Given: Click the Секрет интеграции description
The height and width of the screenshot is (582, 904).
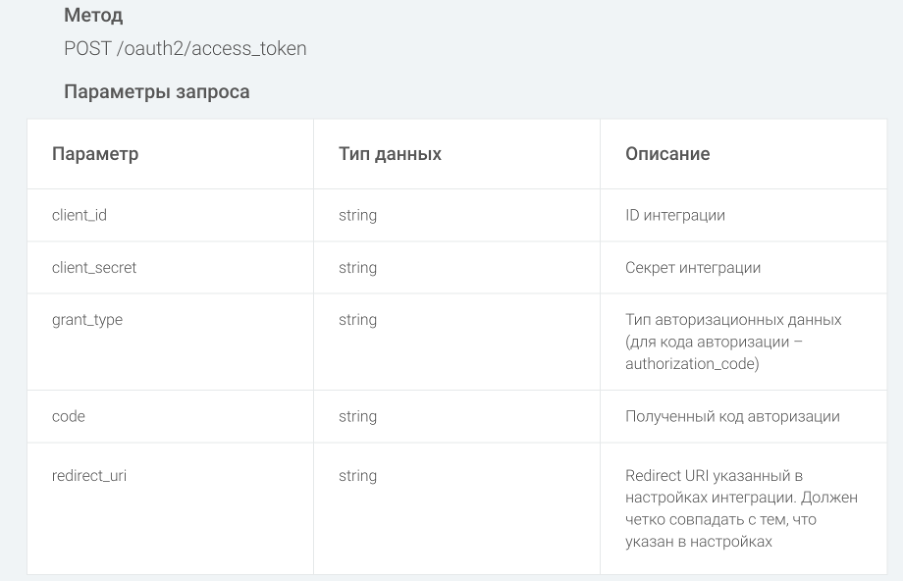Looking at the screenshot, I should point(693,268).
